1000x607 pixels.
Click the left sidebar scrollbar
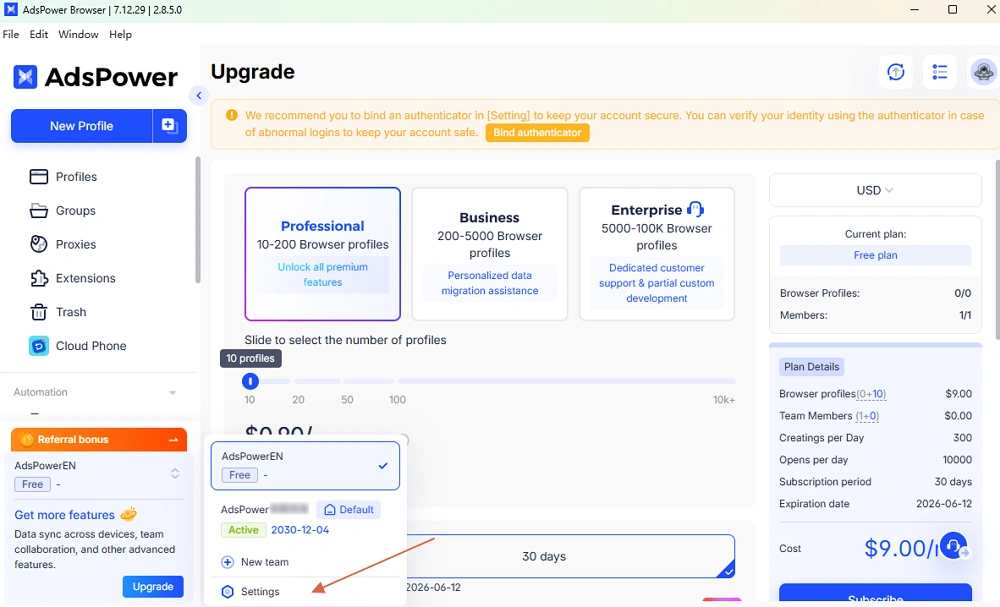click(x=198, y=220)
